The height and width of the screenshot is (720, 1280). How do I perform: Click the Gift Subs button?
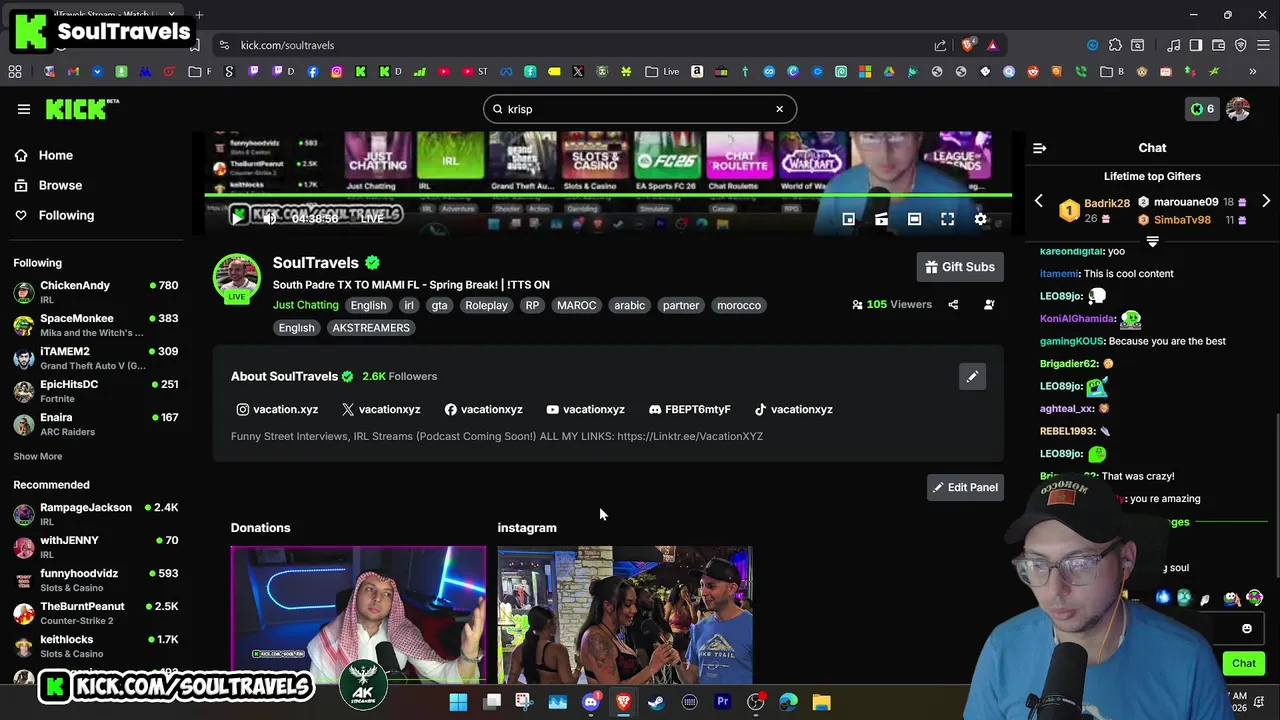960,267
